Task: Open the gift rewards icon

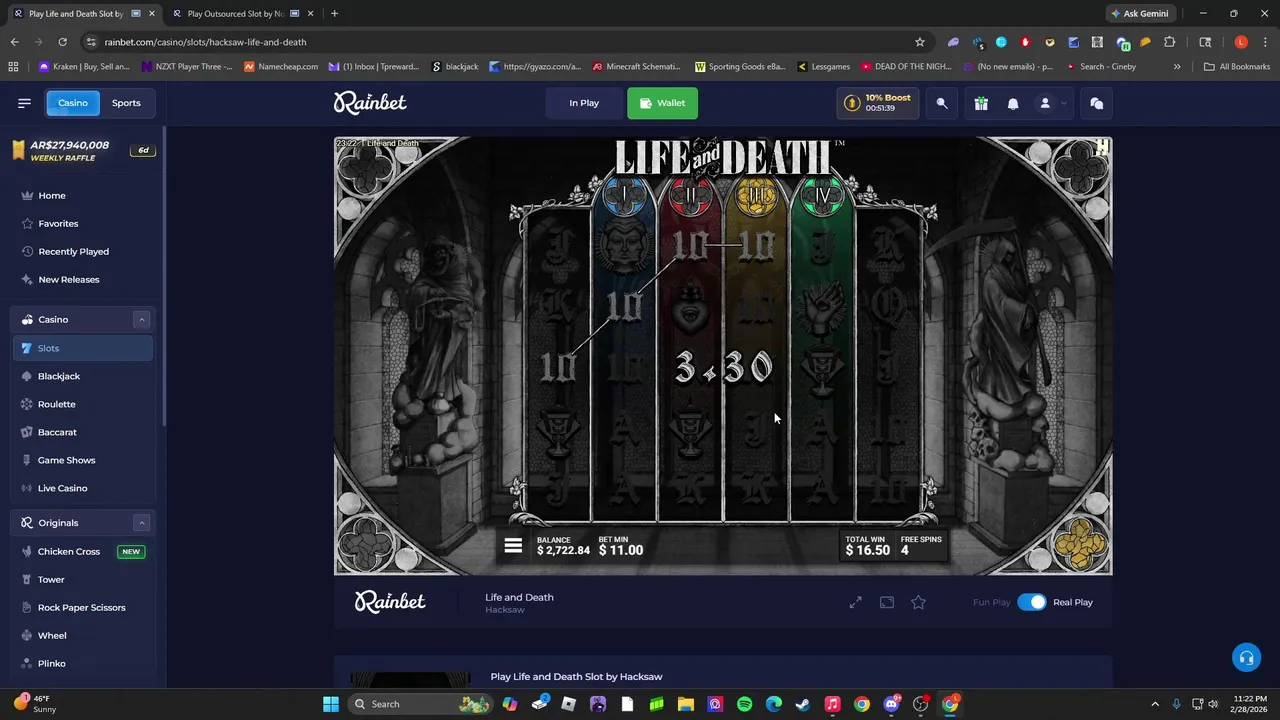Action: (981, 103)
